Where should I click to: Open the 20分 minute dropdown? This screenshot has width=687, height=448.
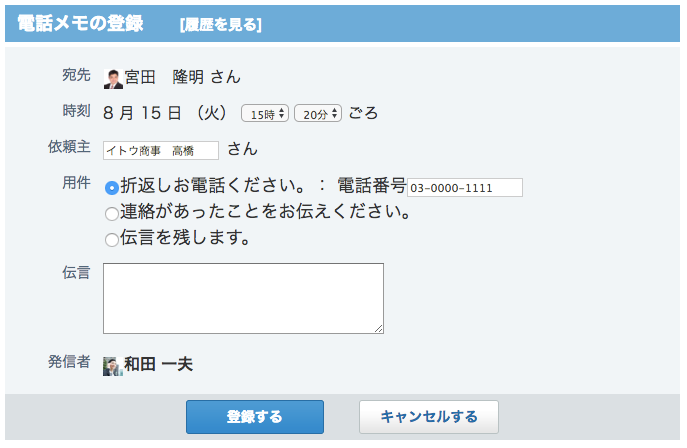(x=318, y=114)
